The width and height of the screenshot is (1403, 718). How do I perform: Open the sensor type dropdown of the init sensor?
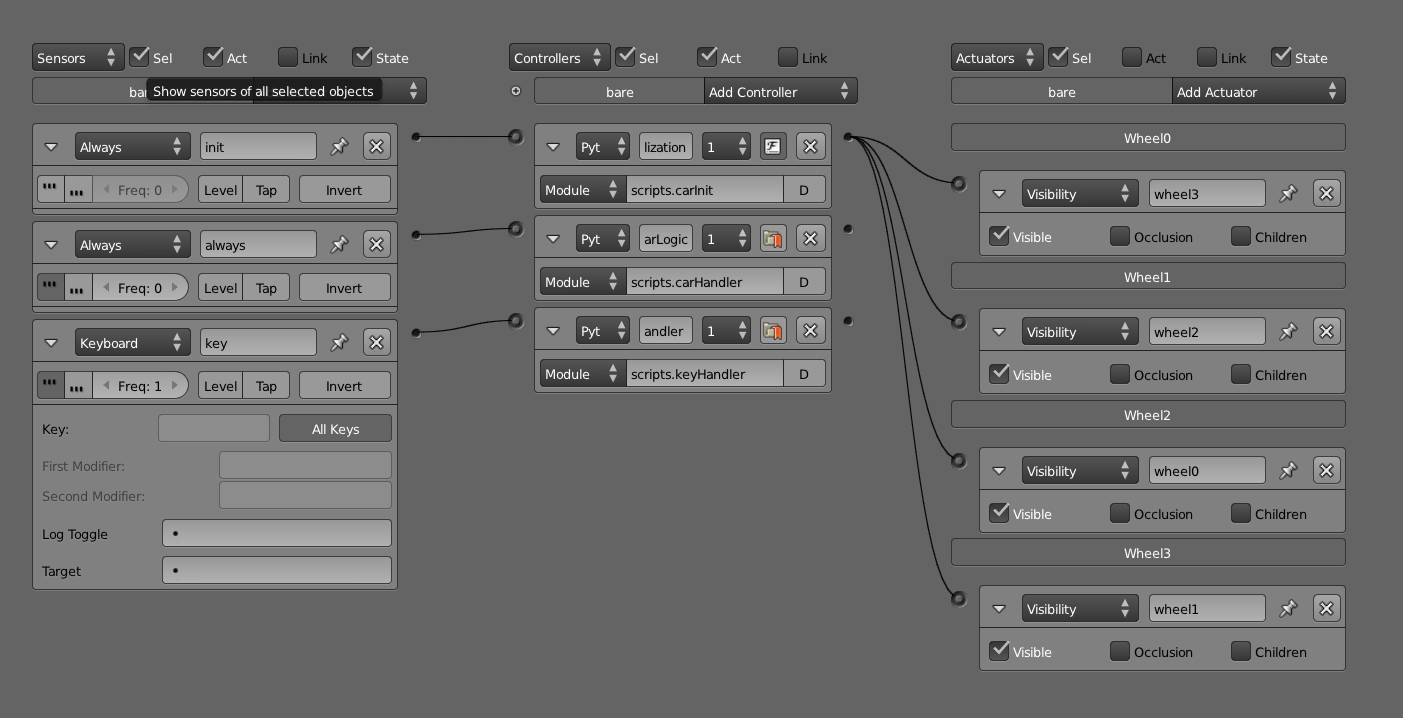132,146
